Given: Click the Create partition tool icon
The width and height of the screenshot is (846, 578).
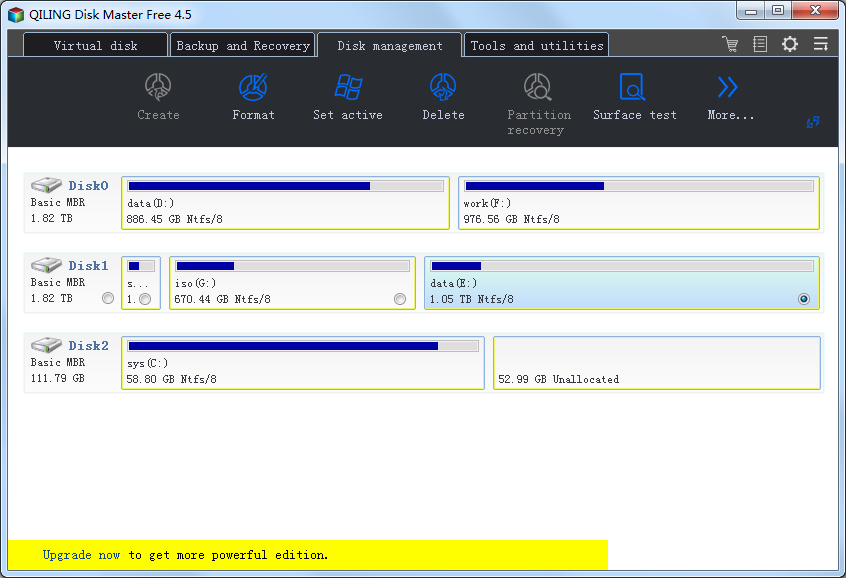Looking at the screenshot, I should tap(158, 87).
